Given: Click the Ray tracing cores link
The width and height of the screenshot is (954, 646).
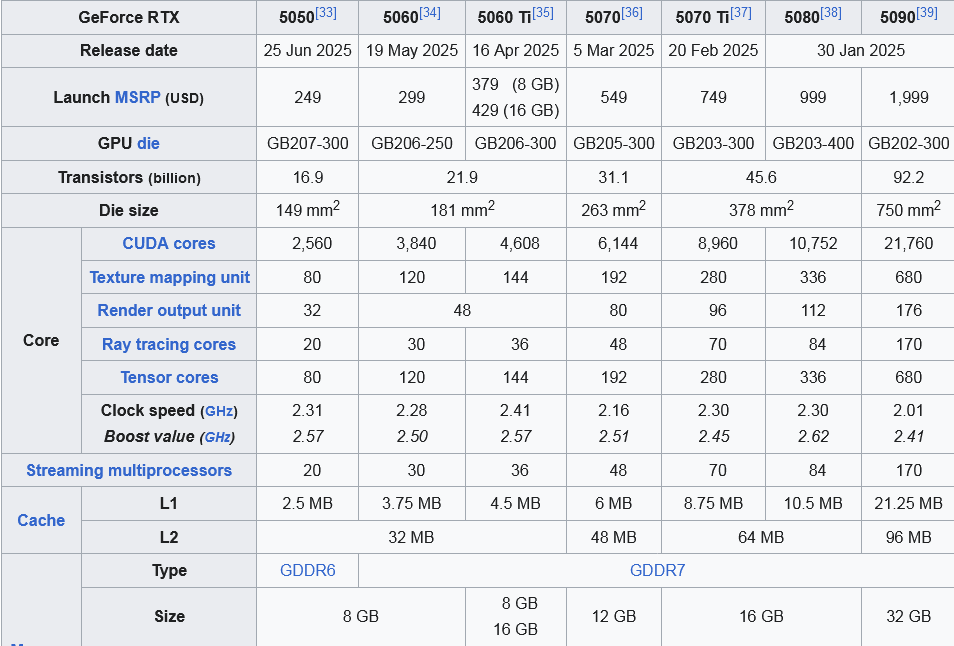Looking at the screenshot, I should pyautogui.click(x=168, y=344).
